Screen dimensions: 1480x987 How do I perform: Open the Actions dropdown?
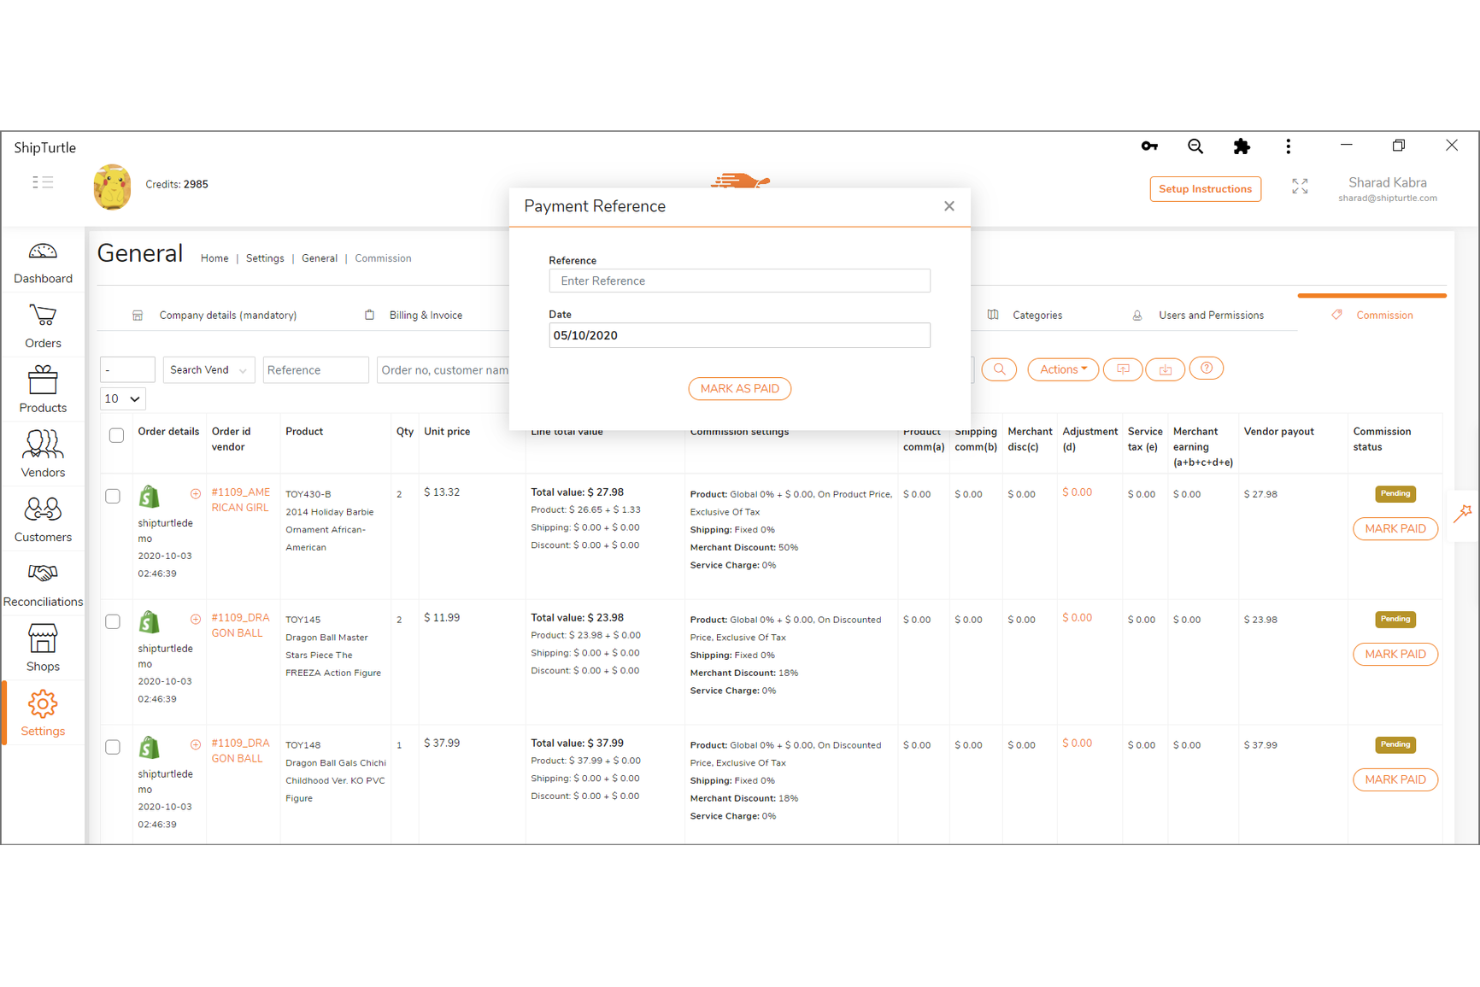pos(1062,369)
